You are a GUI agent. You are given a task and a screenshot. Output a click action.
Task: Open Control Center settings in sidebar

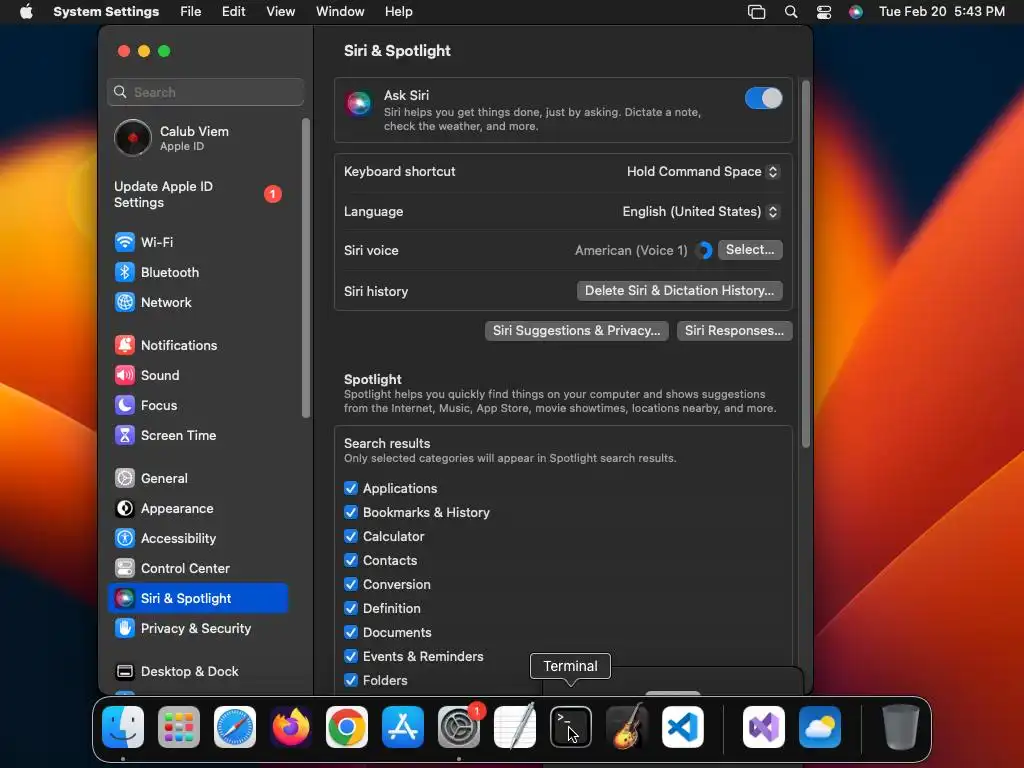[x=198, y=569]
